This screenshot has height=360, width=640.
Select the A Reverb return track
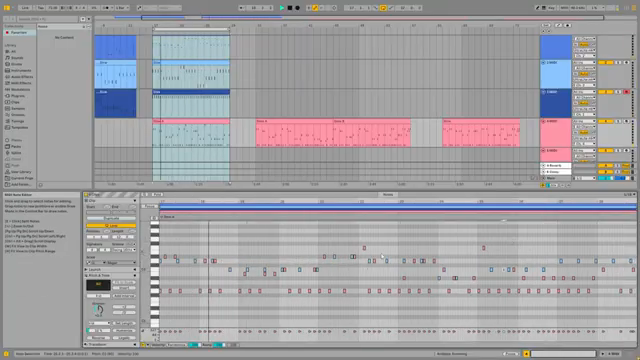click(556, 165)
